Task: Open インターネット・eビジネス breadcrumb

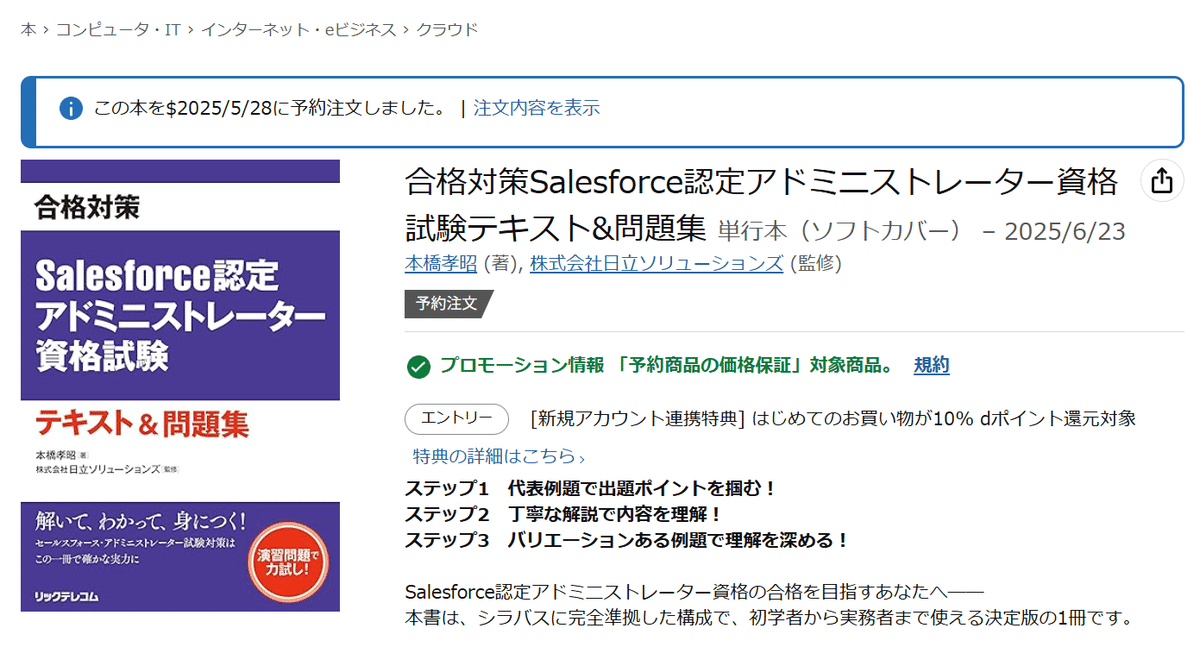Action: 298,30
